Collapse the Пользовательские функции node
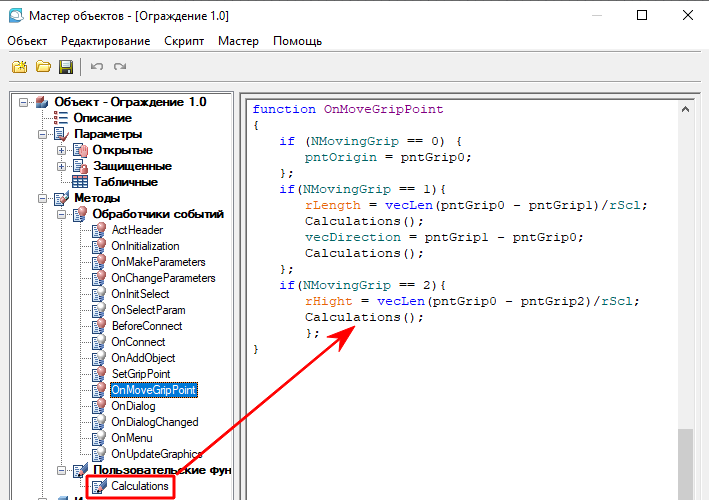Viewport: 709px width, 500px height. (x=61, y=471)
